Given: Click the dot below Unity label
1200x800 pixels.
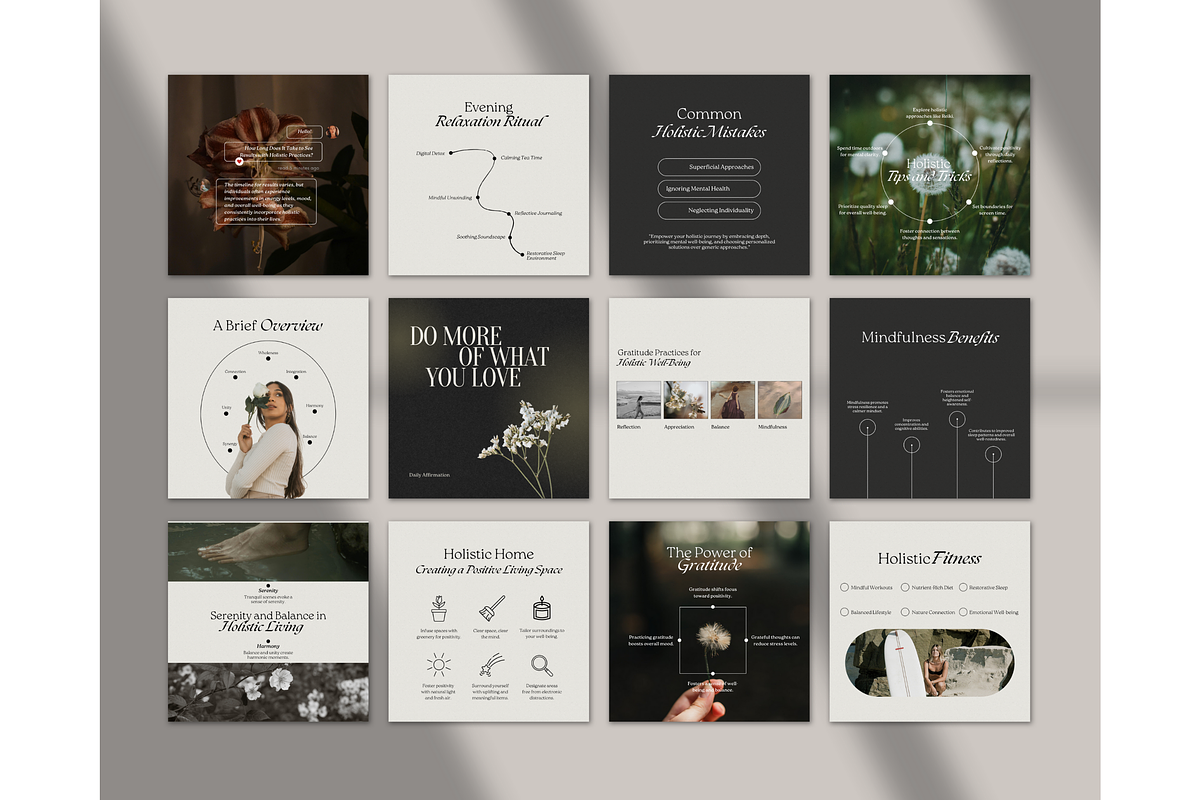Looking at the screenshot, I should (227, 414).
